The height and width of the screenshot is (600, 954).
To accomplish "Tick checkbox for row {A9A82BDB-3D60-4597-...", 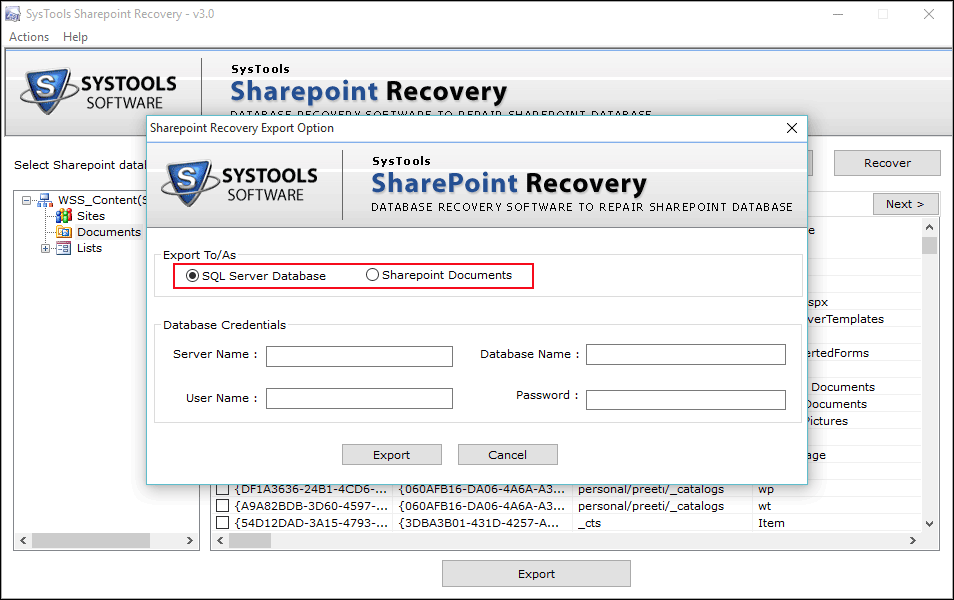I will 223,506.
